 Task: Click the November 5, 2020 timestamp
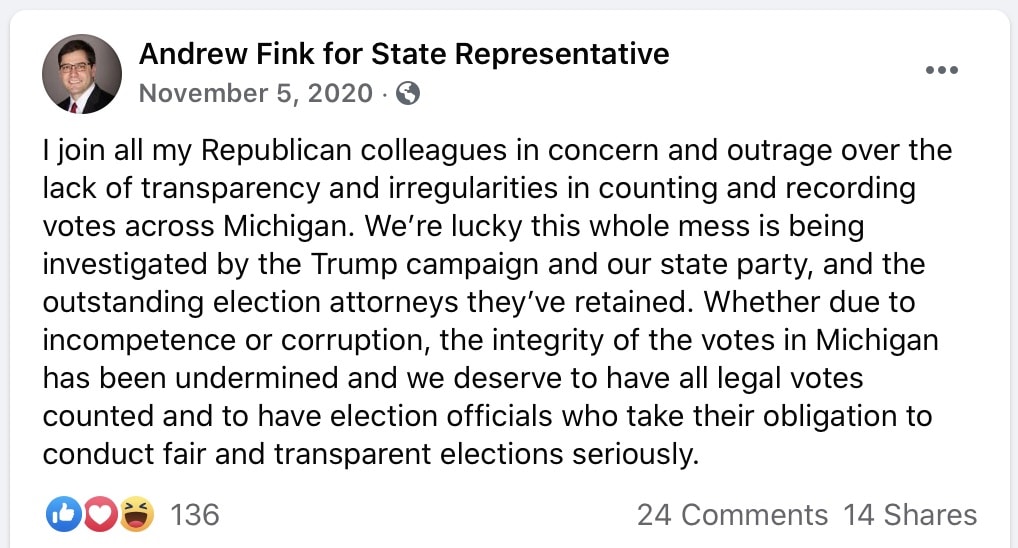[x=256, y=93]
